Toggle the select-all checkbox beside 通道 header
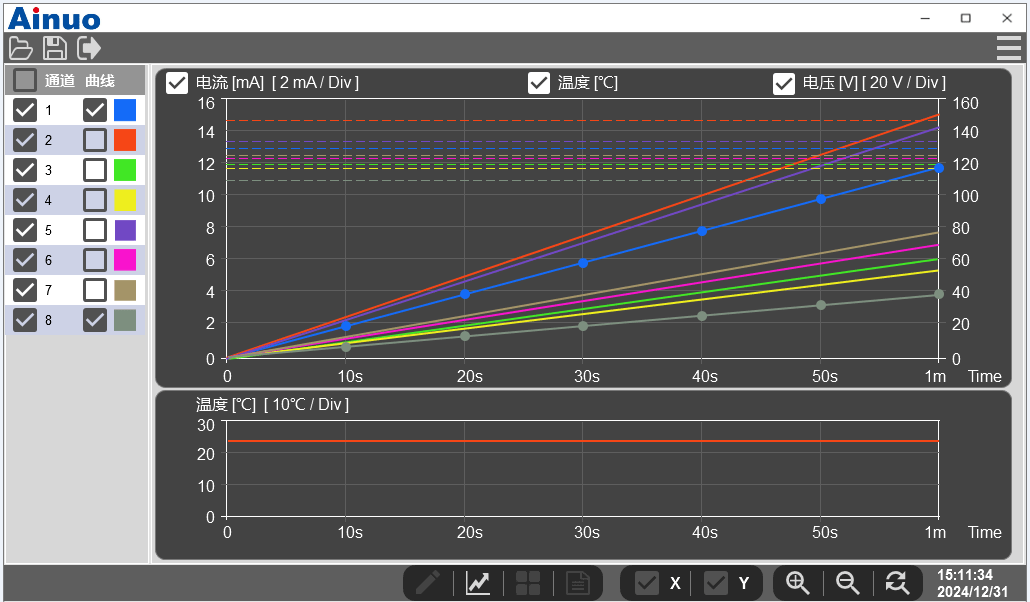The width and height of the screenshot is (1030, 602). tap(25, 80)
